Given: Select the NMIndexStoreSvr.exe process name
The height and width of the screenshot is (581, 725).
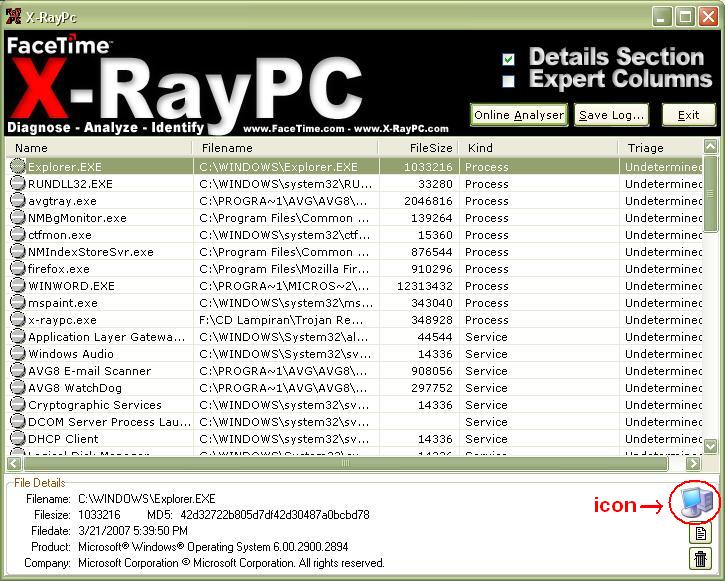Looking at the screenshot, I should click(x=91, y=252).
